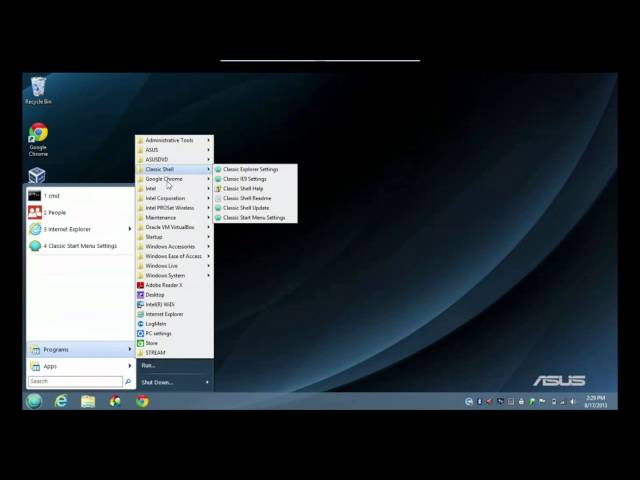The height and width of the screenshot is (480, 640).
Task: Launch LogMeIn
Action: point(174,324)
